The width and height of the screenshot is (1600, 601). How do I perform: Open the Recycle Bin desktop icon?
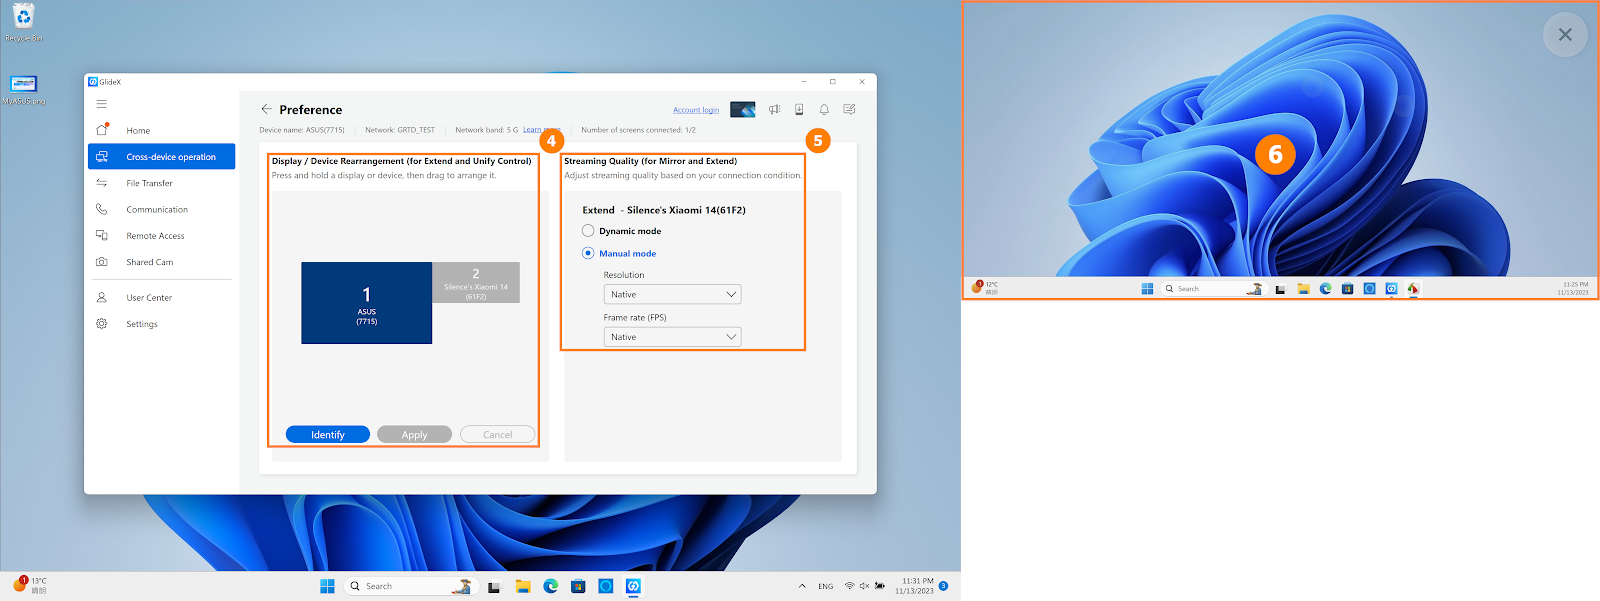click(24, 22)
